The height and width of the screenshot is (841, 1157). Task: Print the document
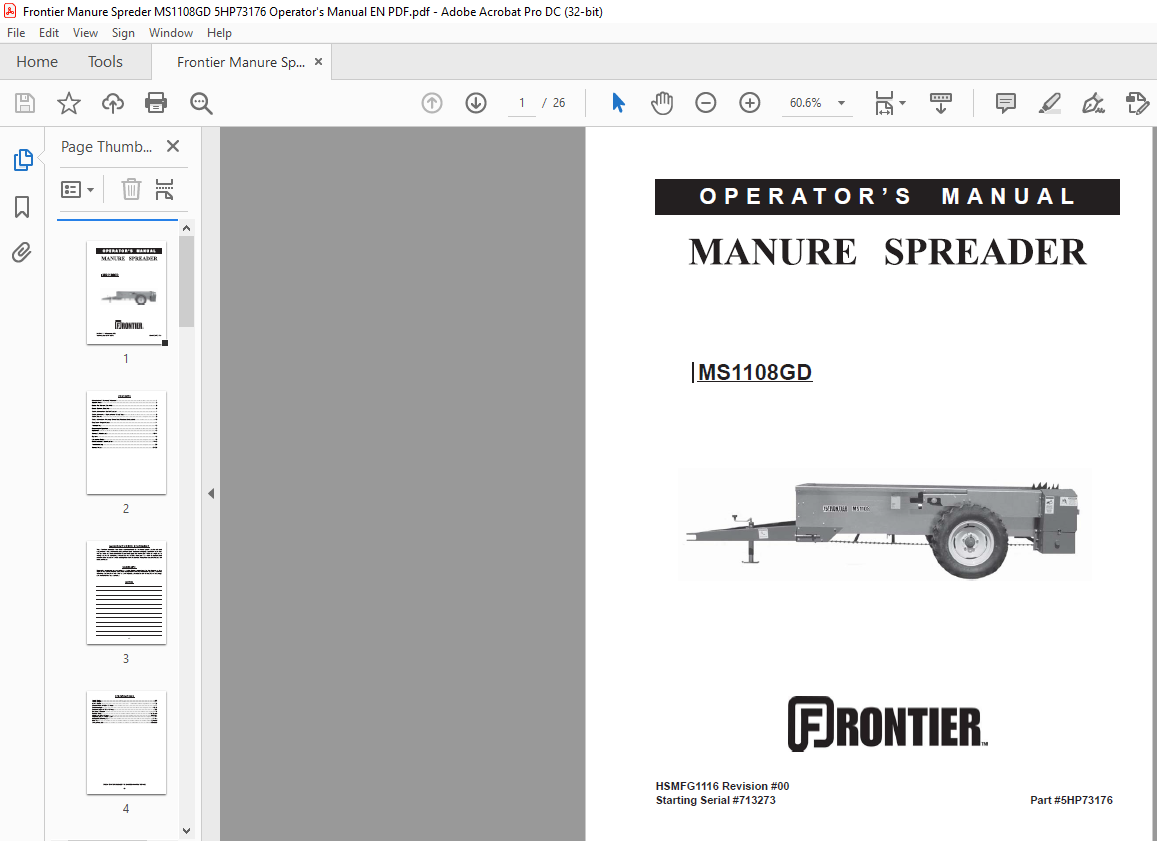tap(156, 103)
